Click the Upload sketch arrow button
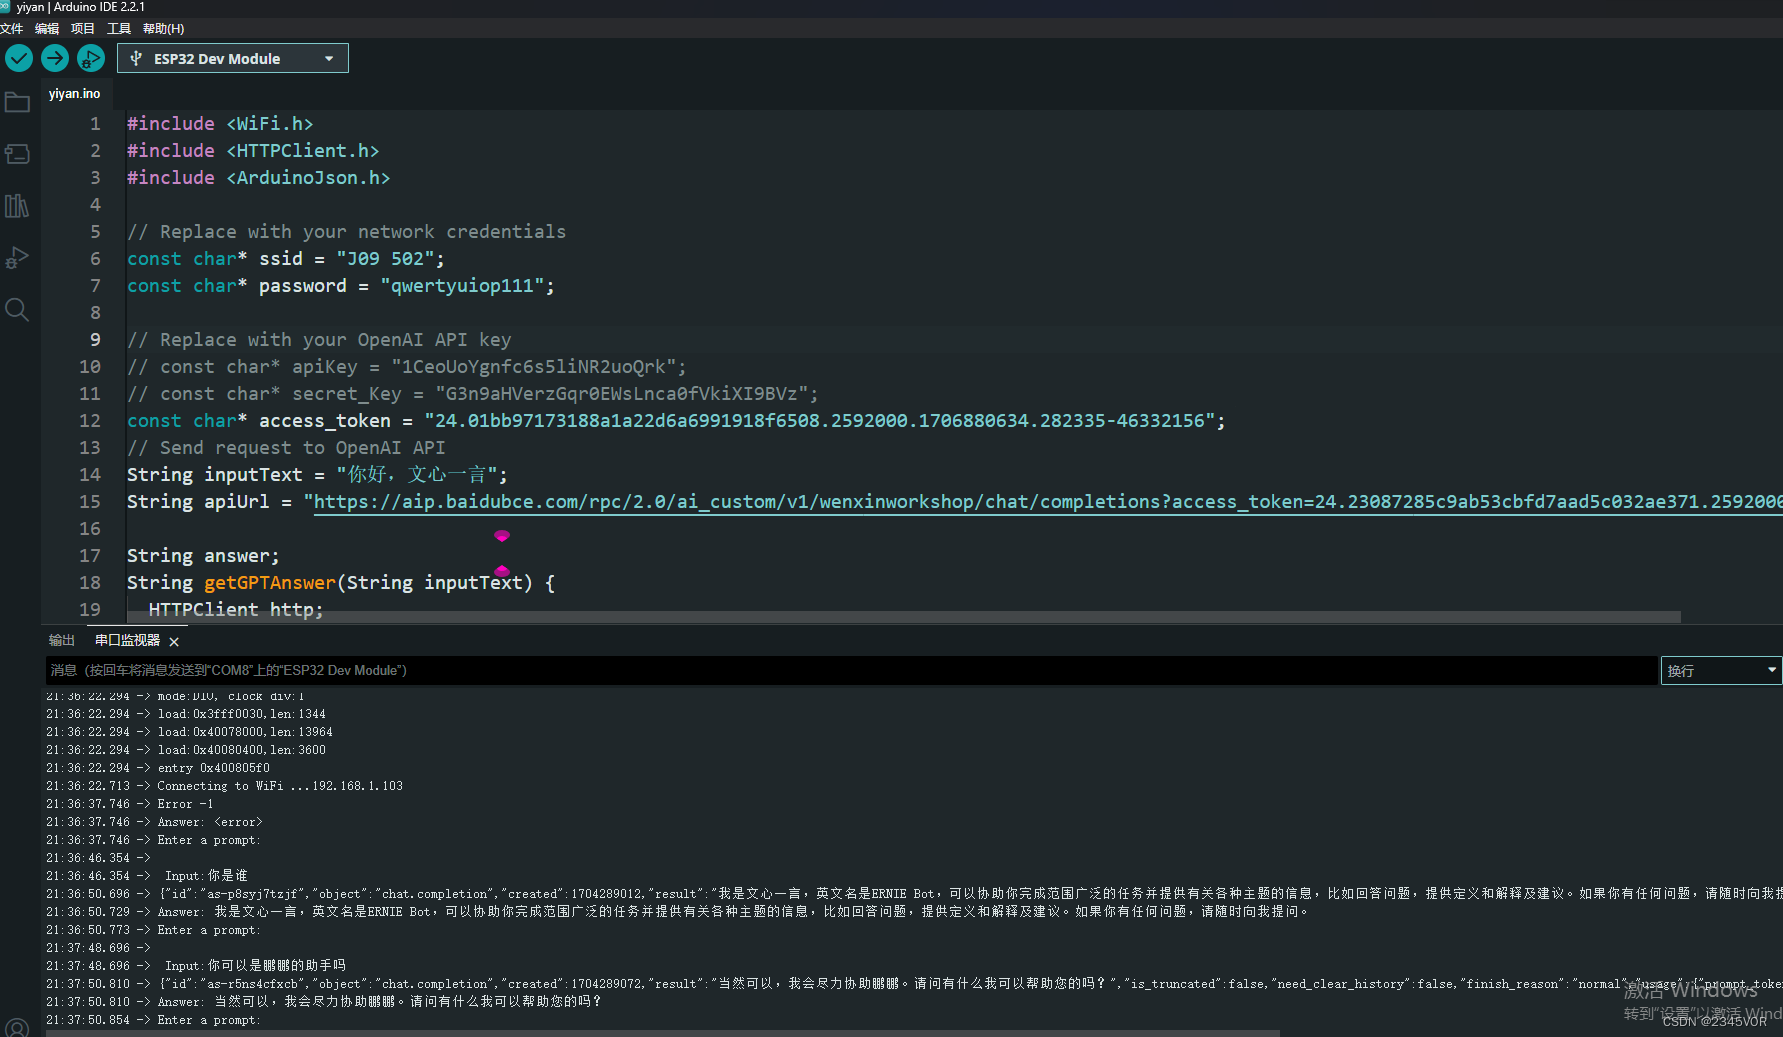The height and width of the screenshot is (1037, 1783). click(55, 58)
